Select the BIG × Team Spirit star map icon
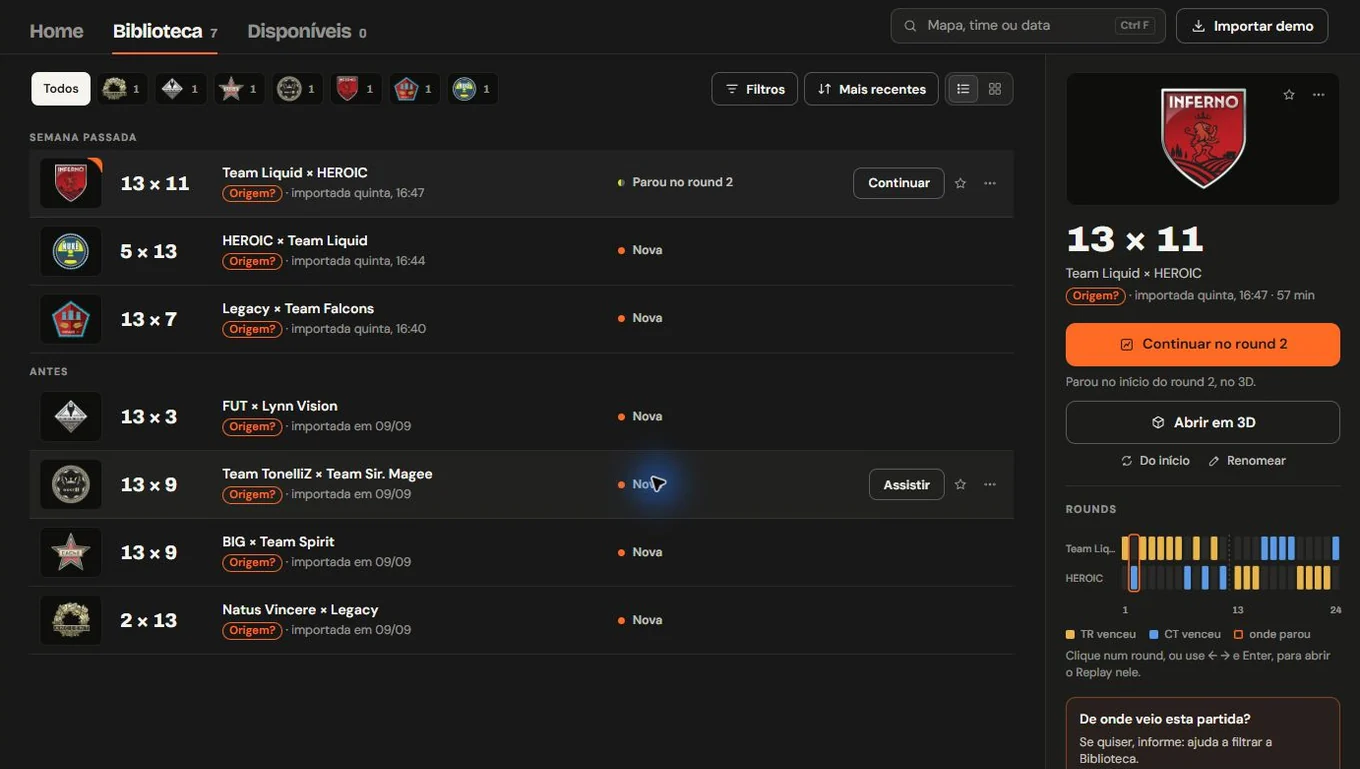This screenshot has height=769, width=1360. pyautogui.click(x=71, y=552)
